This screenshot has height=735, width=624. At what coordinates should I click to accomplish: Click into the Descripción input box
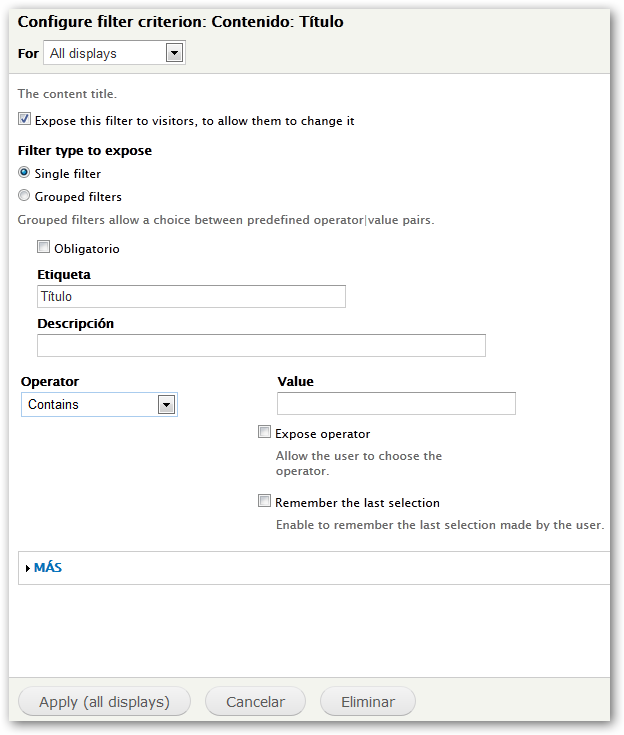261,345
